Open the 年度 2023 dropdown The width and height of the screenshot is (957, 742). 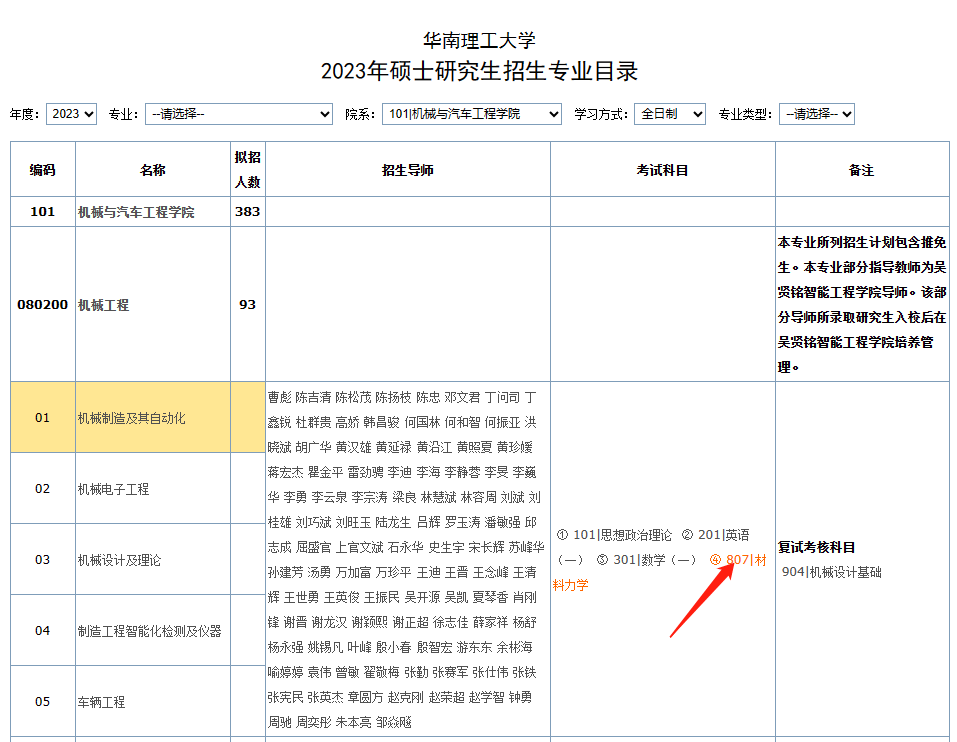point(71,114)
